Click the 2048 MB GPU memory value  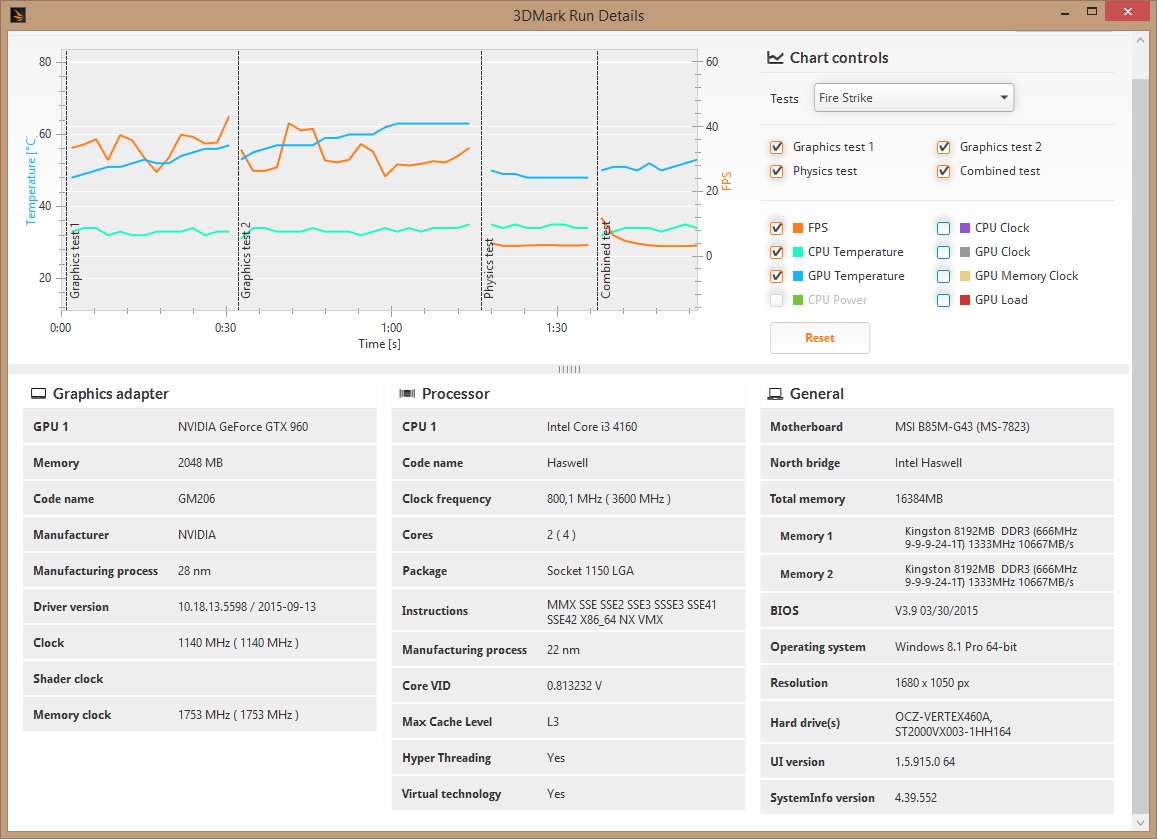200,463
